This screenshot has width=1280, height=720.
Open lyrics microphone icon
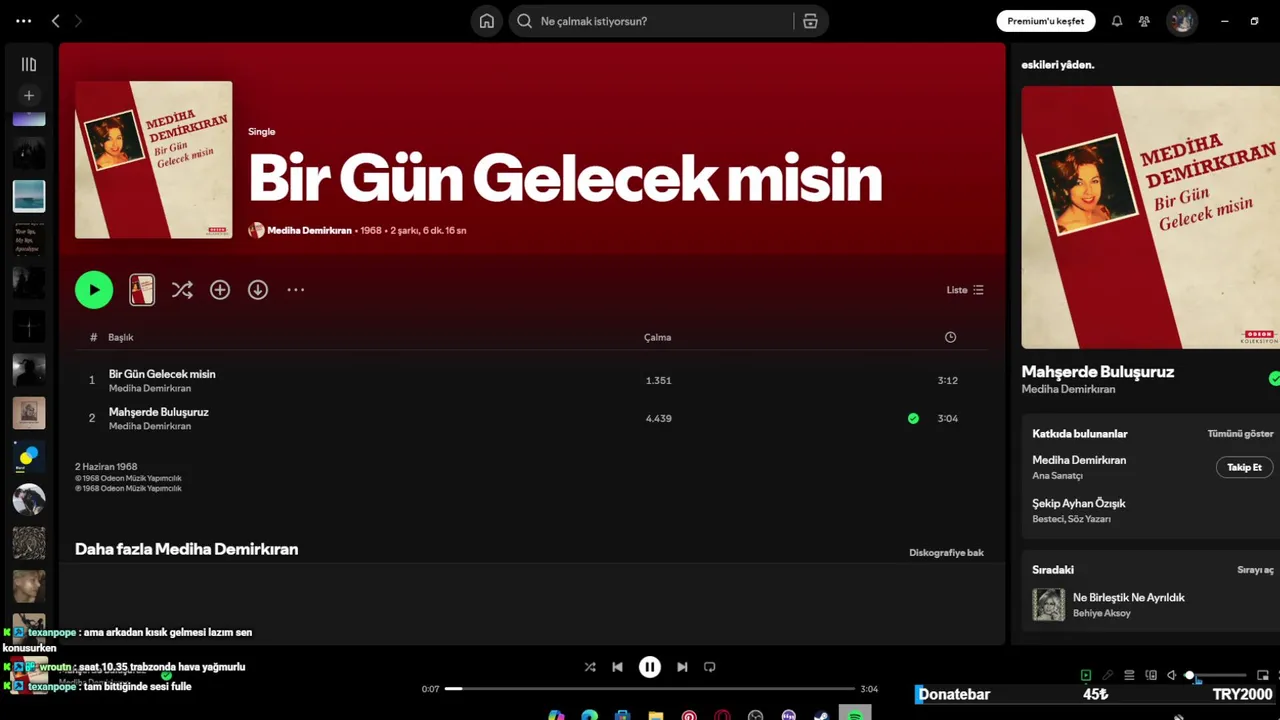click(x=1107, y=676)
